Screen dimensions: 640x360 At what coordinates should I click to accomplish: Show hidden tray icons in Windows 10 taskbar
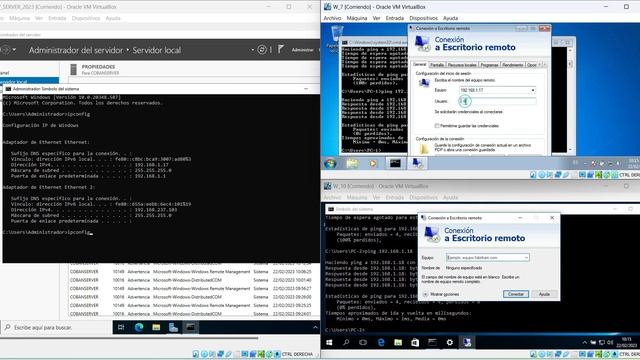click(584, 342)
